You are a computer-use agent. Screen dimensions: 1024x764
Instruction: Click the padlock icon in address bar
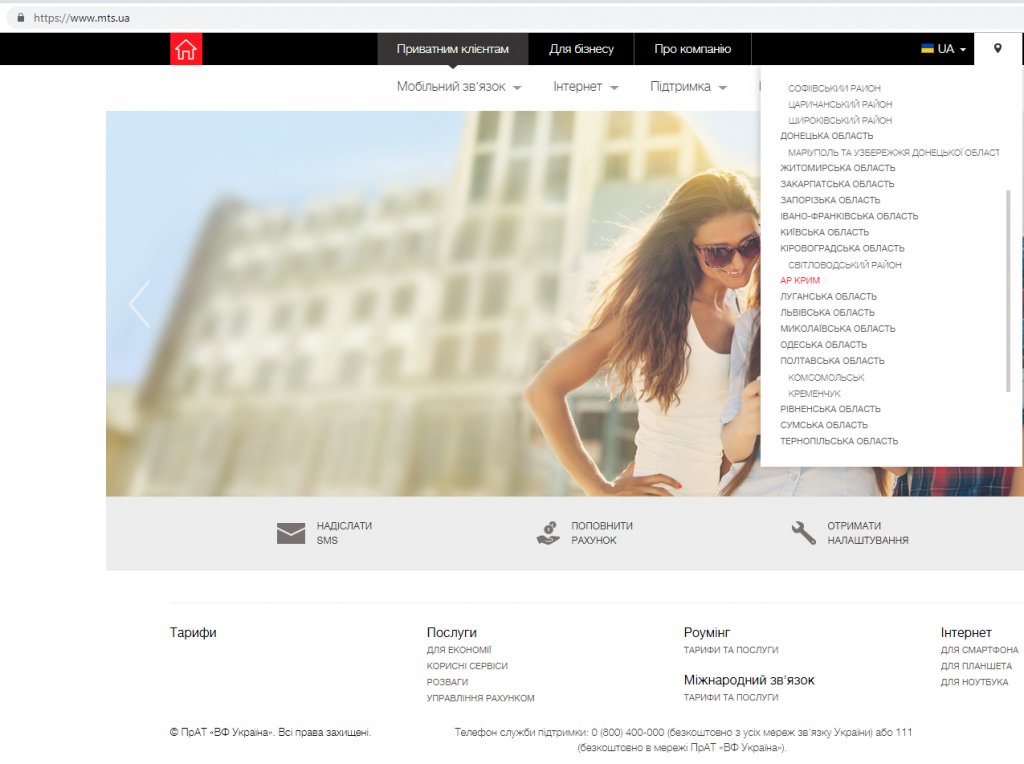point(19,18)
